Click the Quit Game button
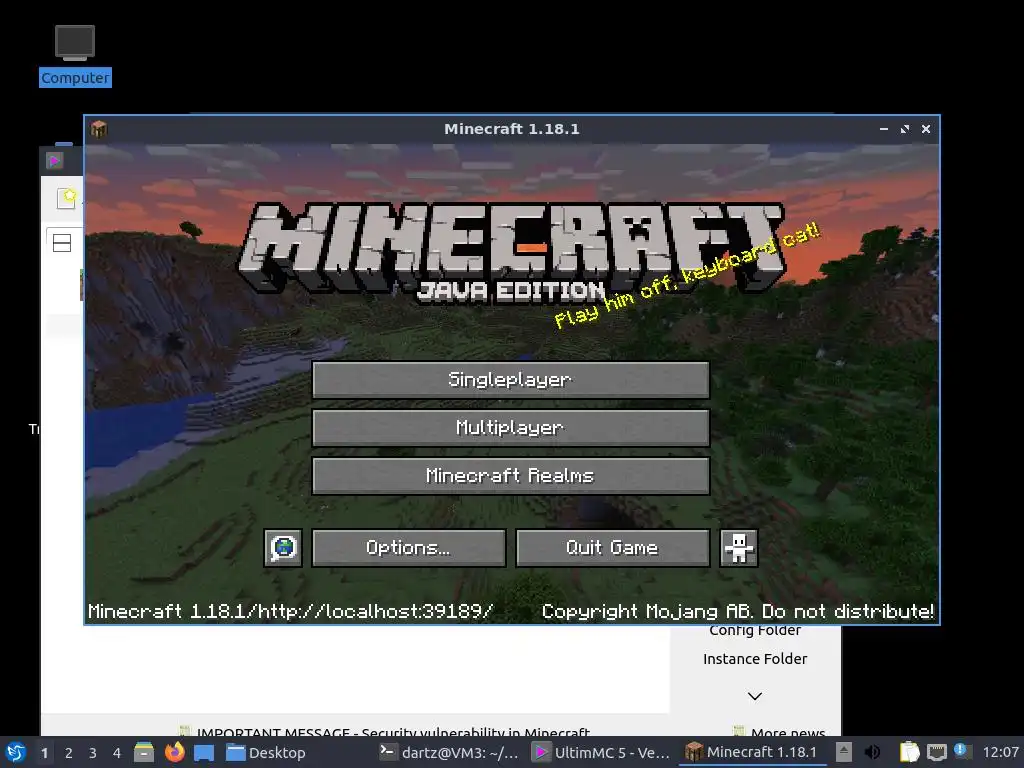The width and height of the screenshot is (1024, 768). tap(613, 547)
